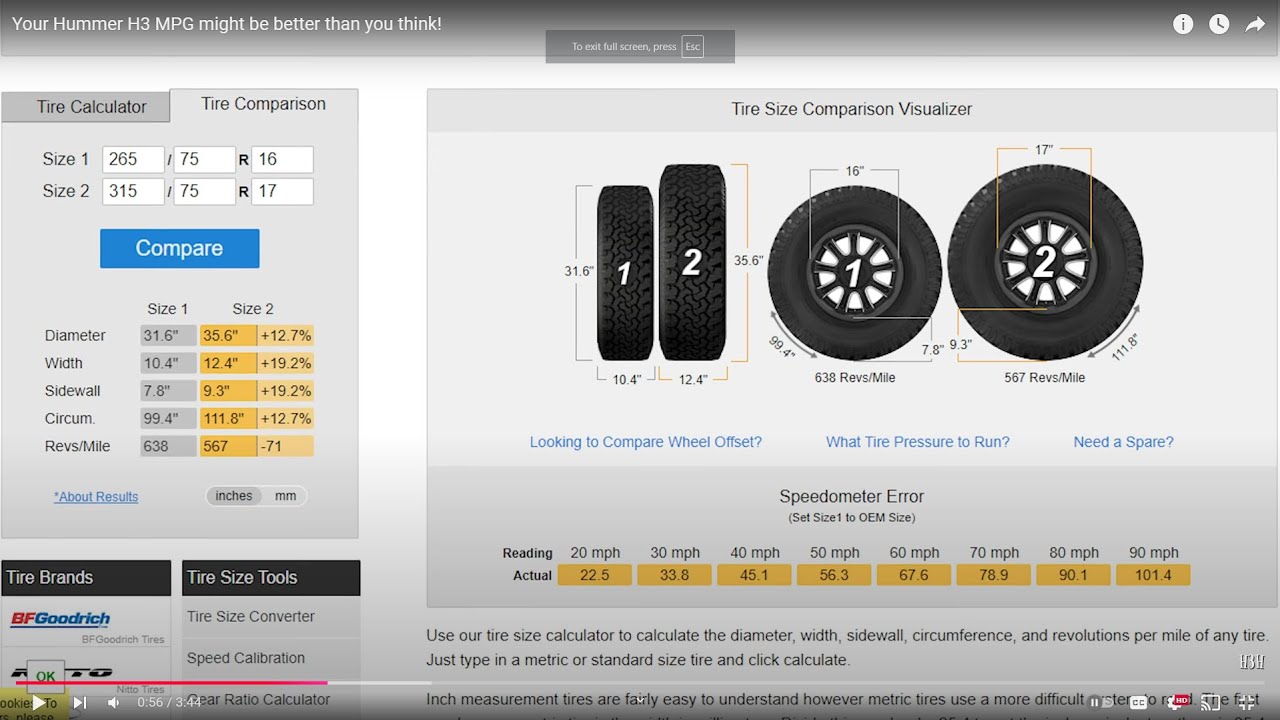The width and height of the screenshot is (1280, 720).
Task: Select the Tire Comparison tab
Action: (x=263, y=104)
